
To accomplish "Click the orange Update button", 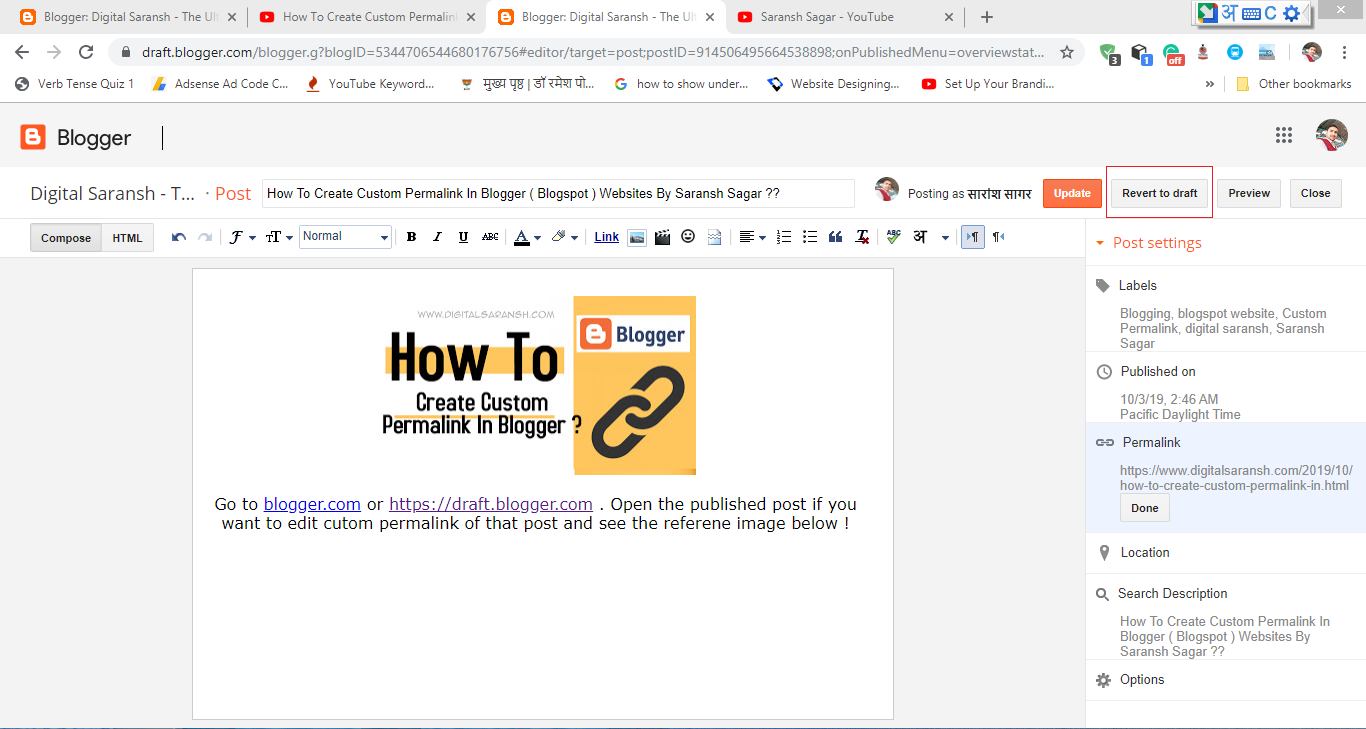I will pyautogui.click(x=1072, y=193).
